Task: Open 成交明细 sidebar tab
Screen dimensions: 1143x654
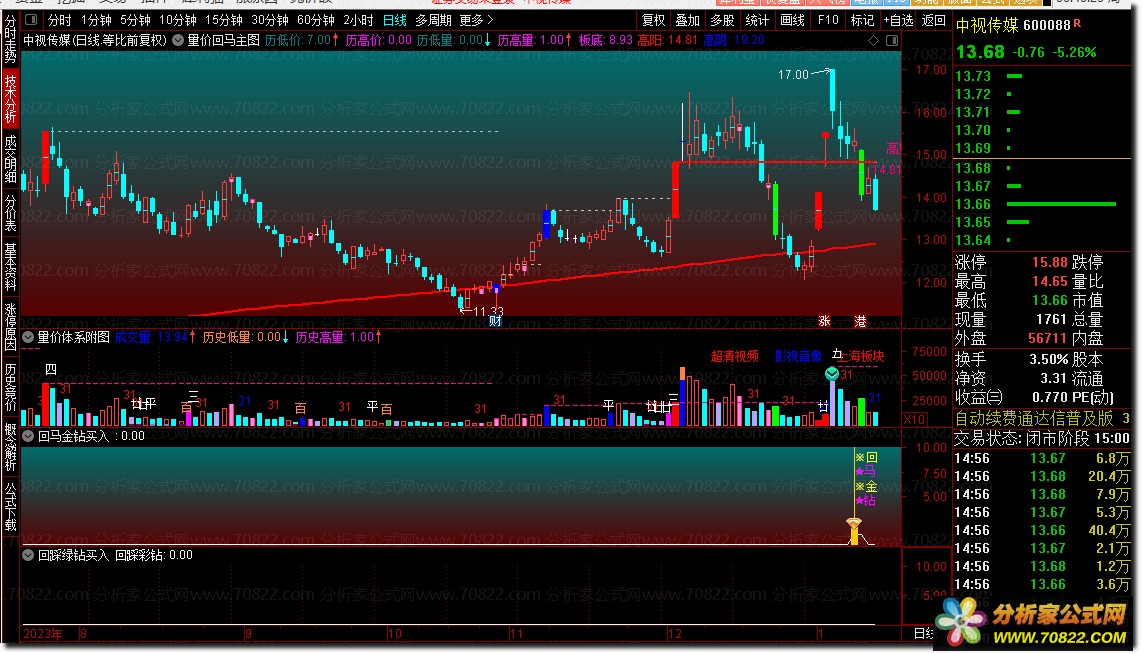Action: (x=10, y=158)
